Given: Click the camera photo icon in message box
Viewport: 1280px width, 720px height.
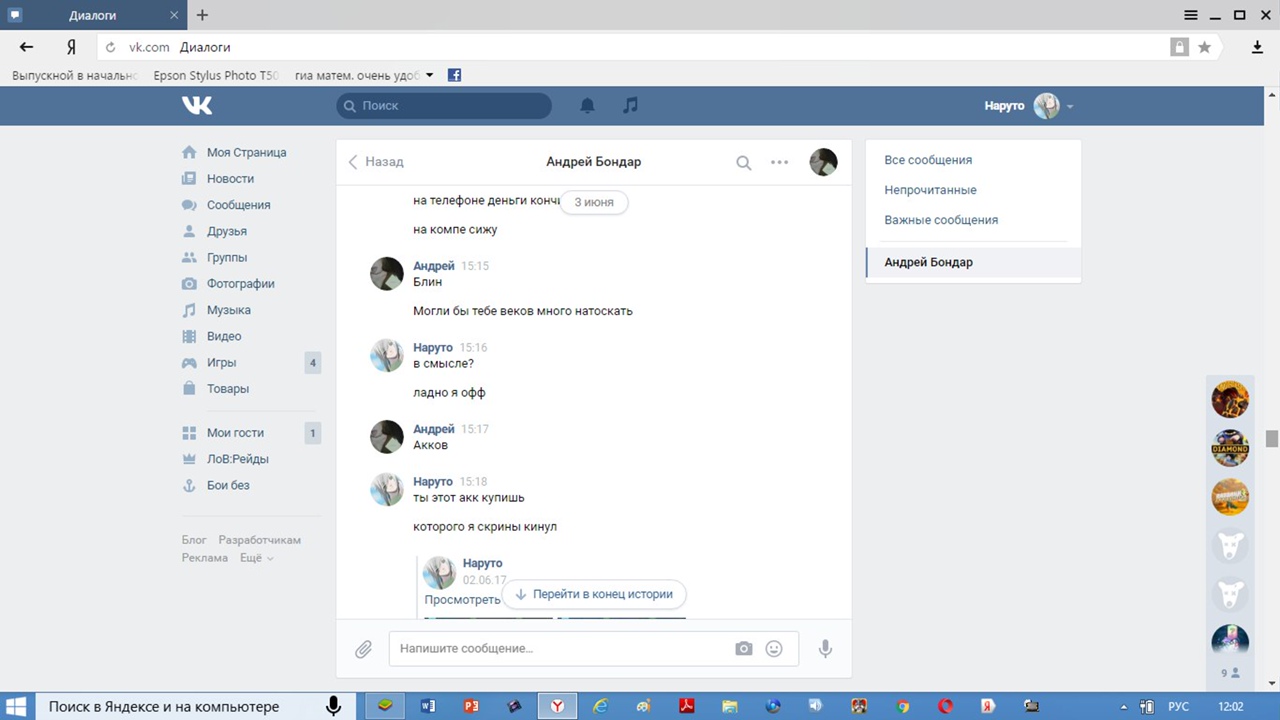Looking at the screenshot, I should point(743,649).
